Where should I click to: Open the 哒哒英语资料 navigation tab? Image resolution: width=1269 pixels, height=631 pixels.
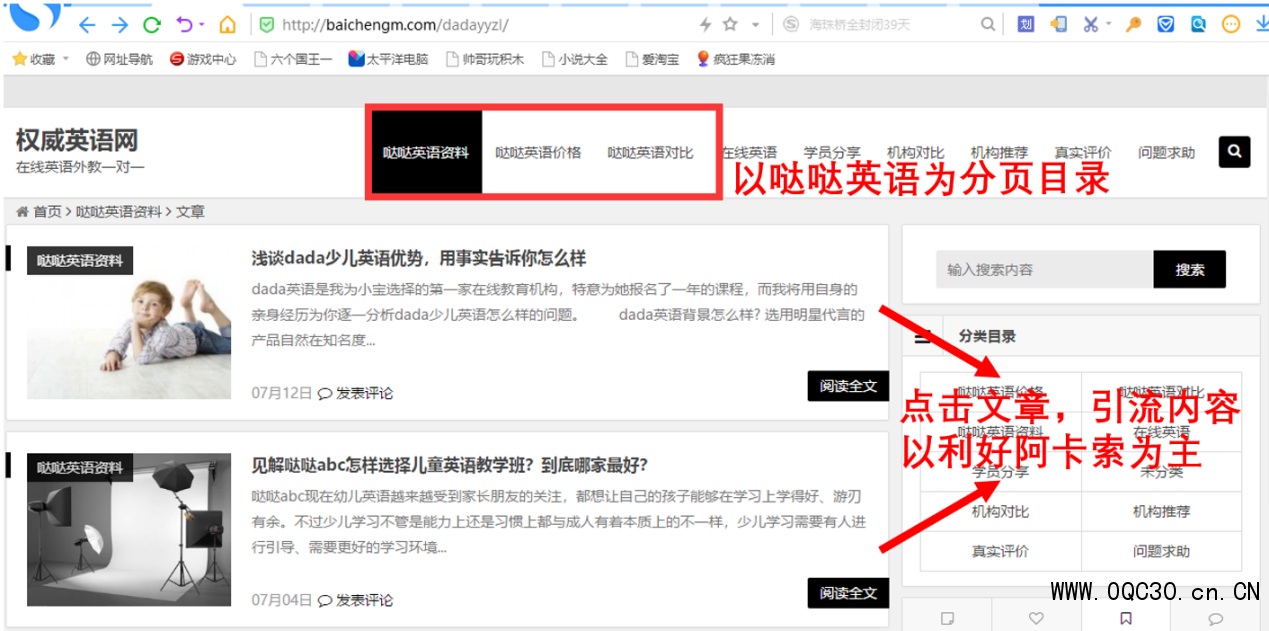point(426,153)
